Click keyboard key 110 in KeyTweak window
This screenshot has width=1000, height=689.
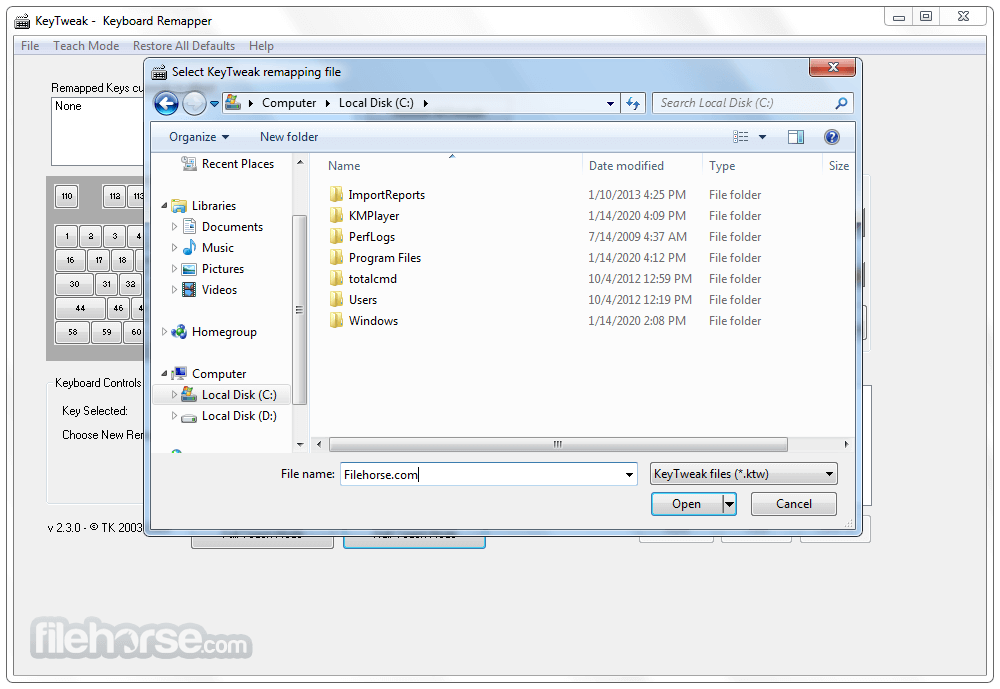coord(67,196)
